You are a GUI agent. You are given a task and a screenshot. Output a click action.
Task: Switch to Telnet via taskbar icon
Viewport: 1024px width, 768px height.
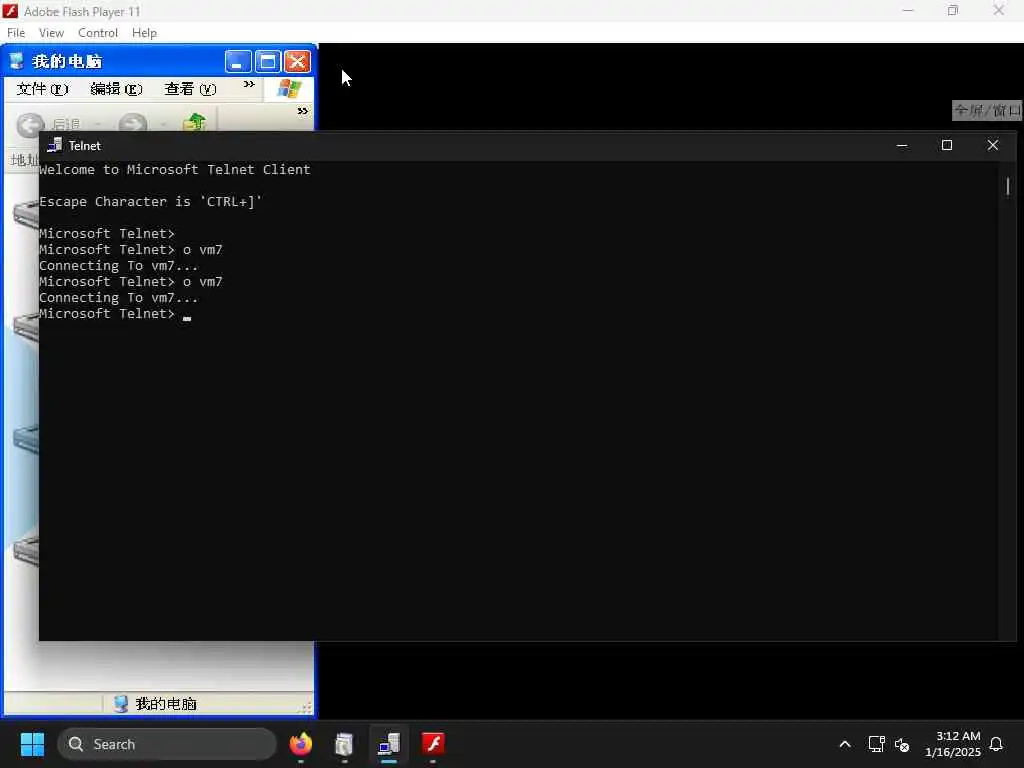[389, 744]
